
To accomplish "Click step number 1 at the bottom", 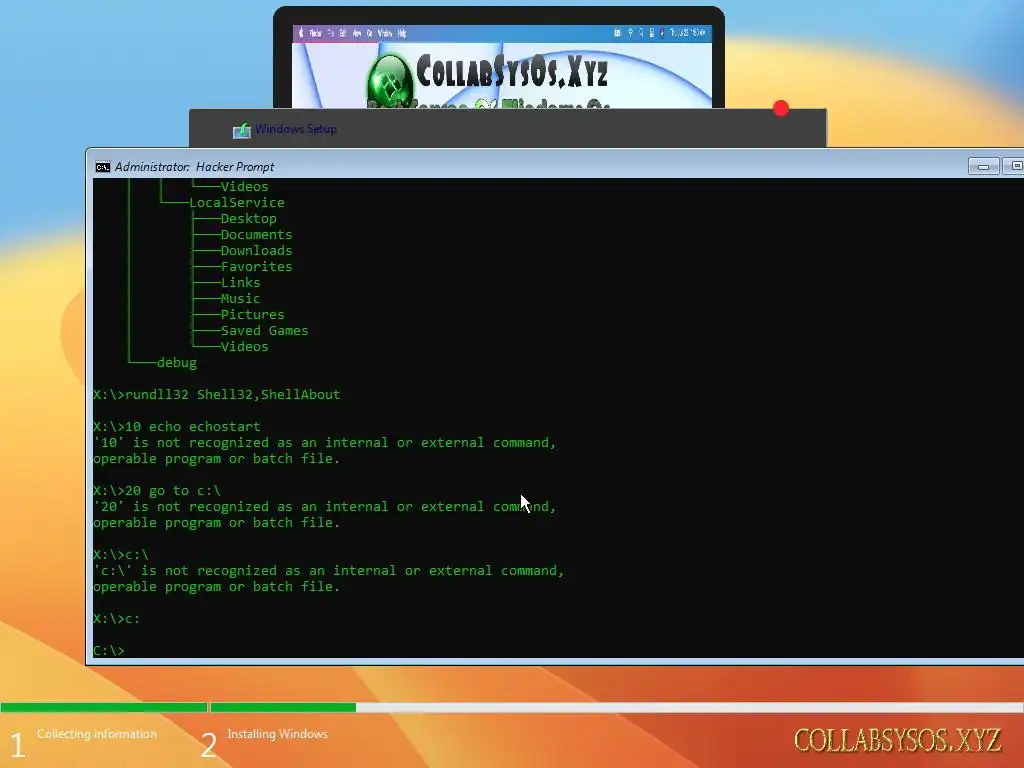I will tap(18, 745).
